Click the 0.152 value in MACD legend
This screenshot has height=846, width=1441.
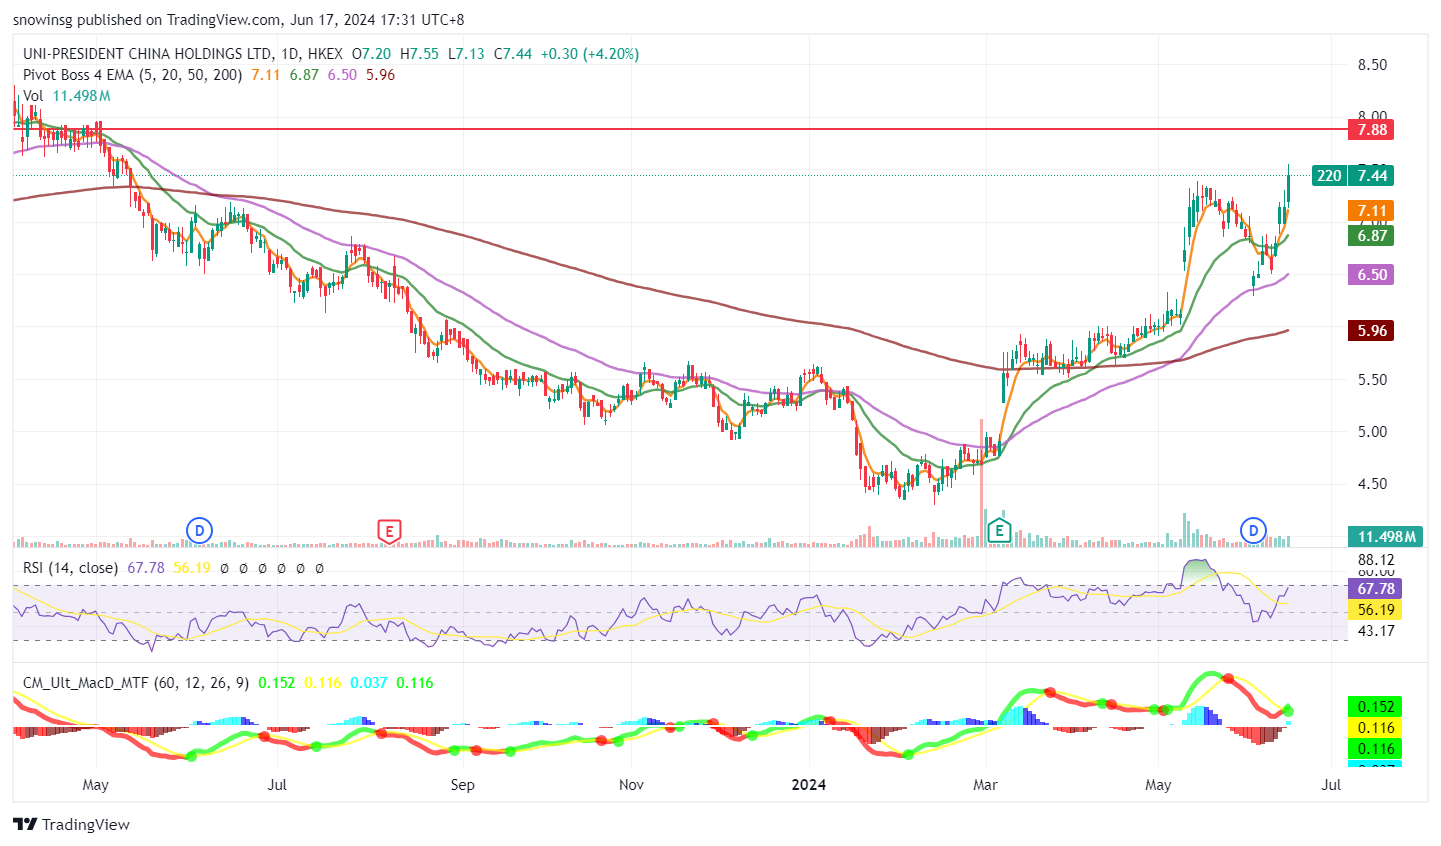[277, 682]
